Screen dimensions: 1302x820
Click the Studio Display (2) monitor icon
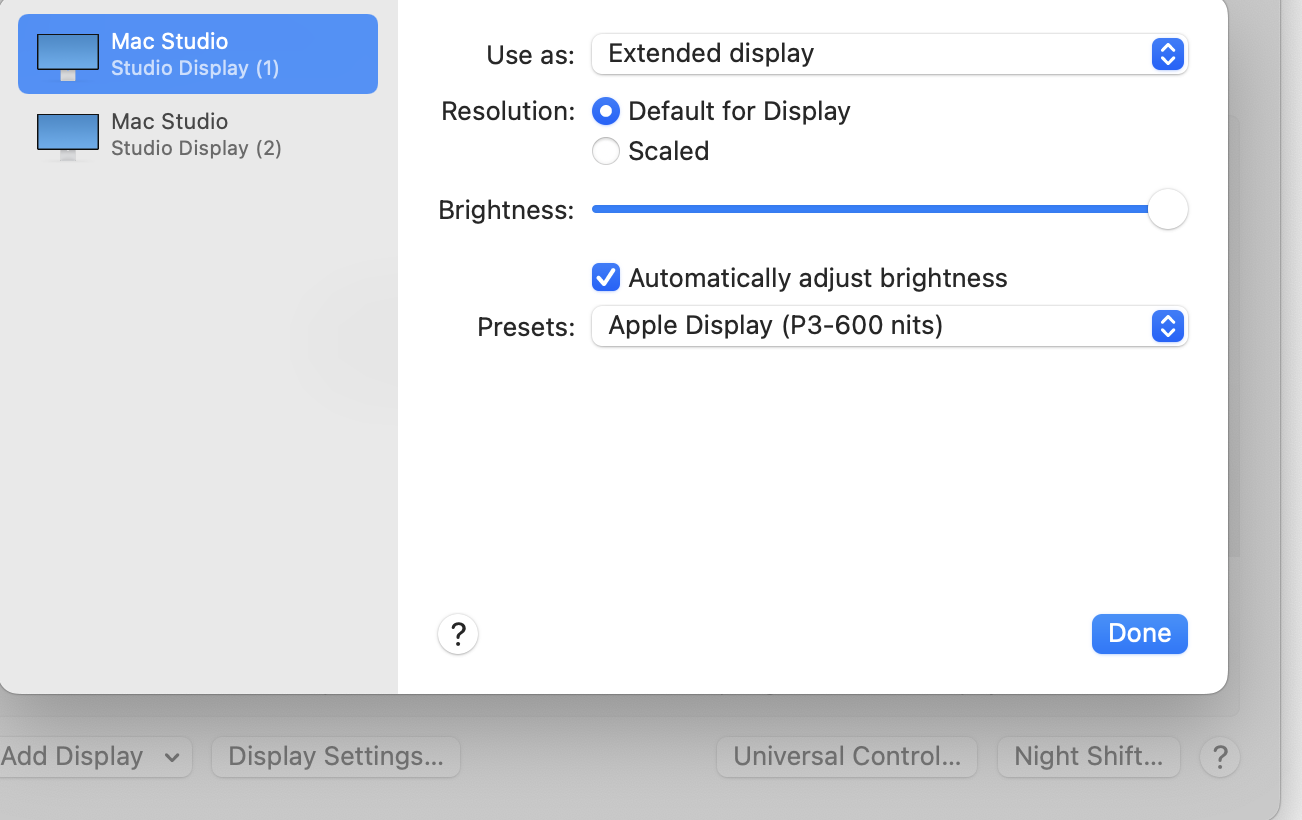pos(68,135)
